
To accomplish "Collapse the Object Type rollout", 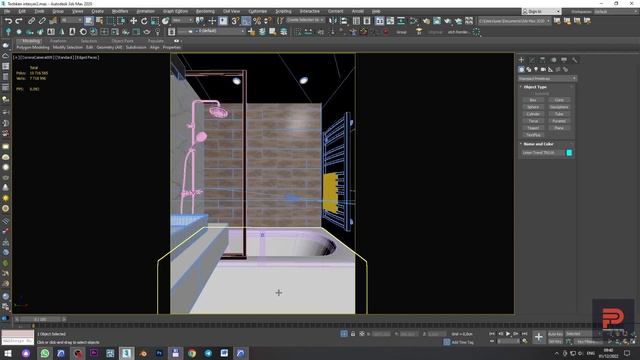I will coord(535,87).
